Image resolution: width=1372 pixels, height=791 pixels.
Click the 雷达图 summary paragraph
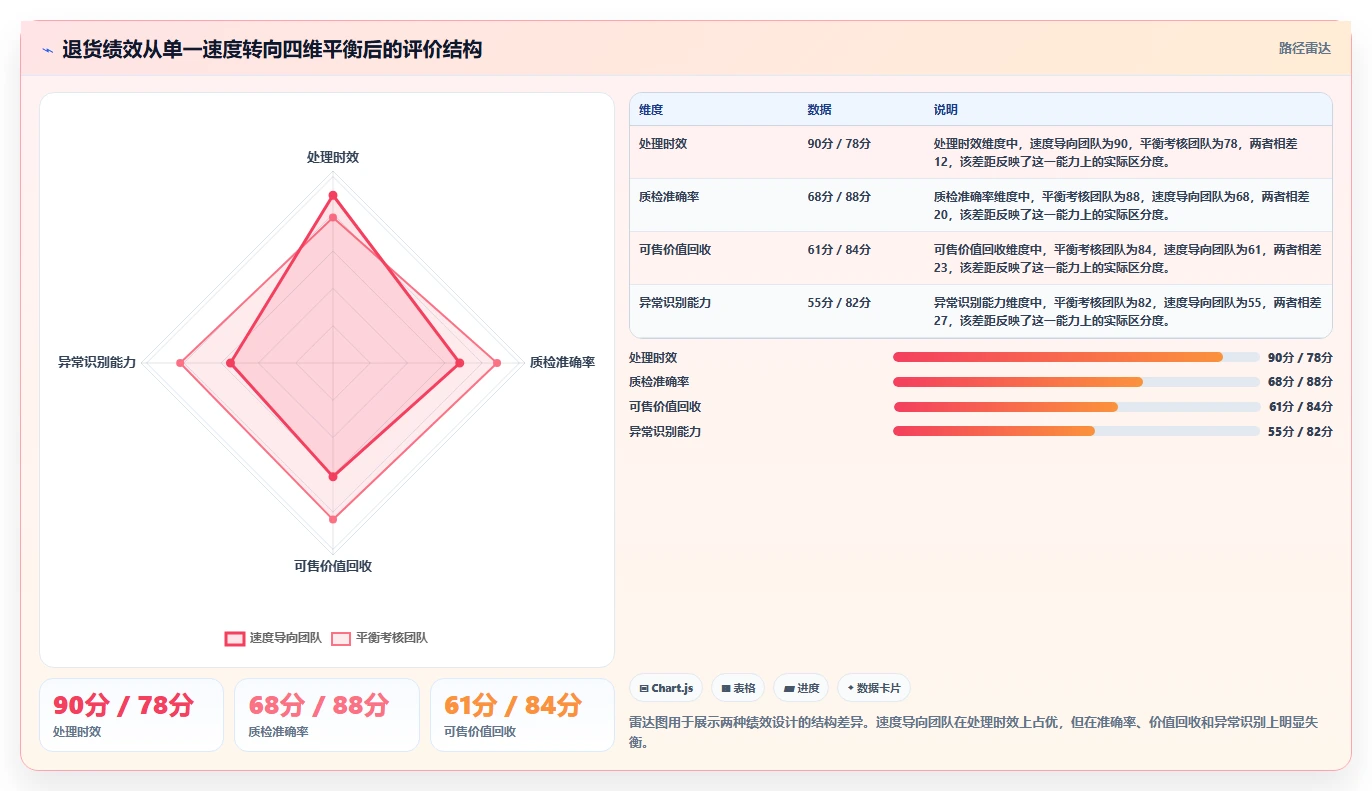[x=975, y=732]
